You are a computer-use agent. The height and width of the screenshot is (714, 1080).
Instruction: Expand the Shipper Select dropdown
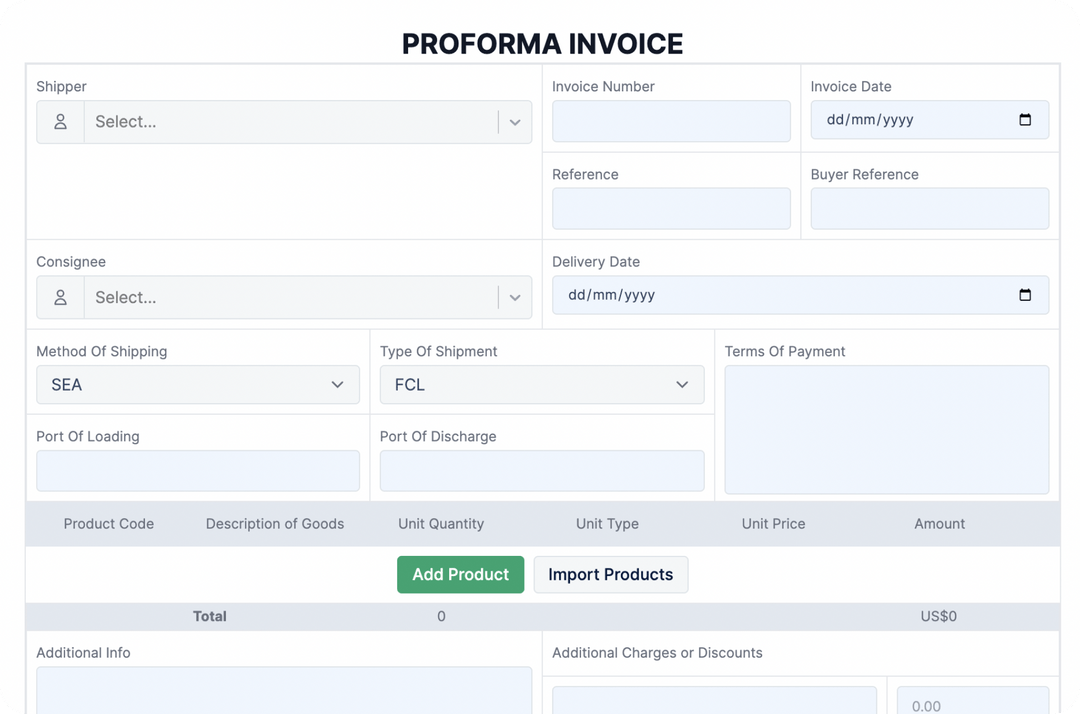(x=515, y=121)
